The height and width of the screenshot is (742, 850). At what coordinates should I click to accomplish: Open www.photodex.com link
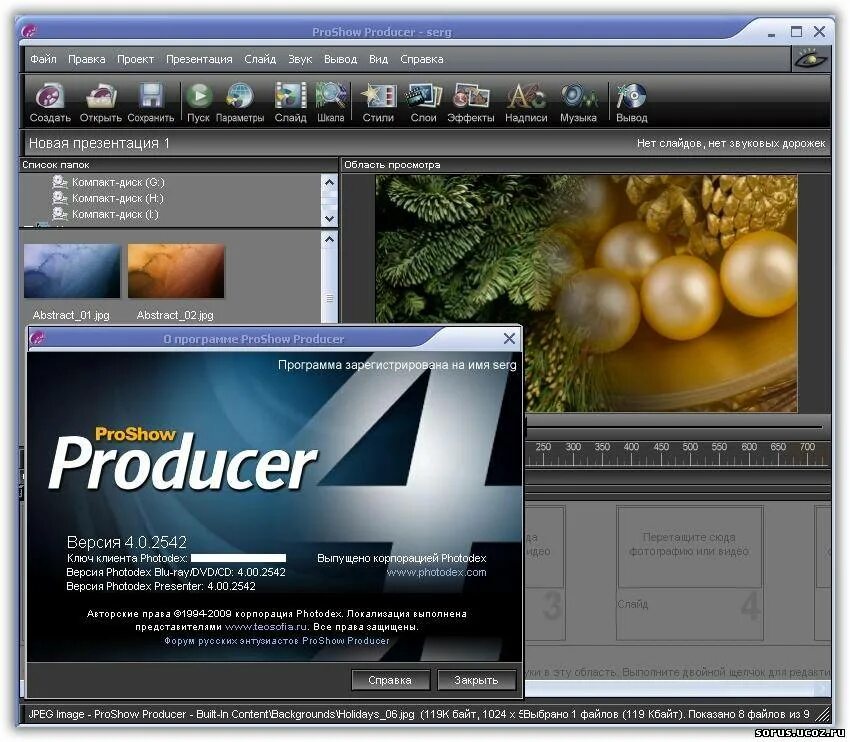436,572
